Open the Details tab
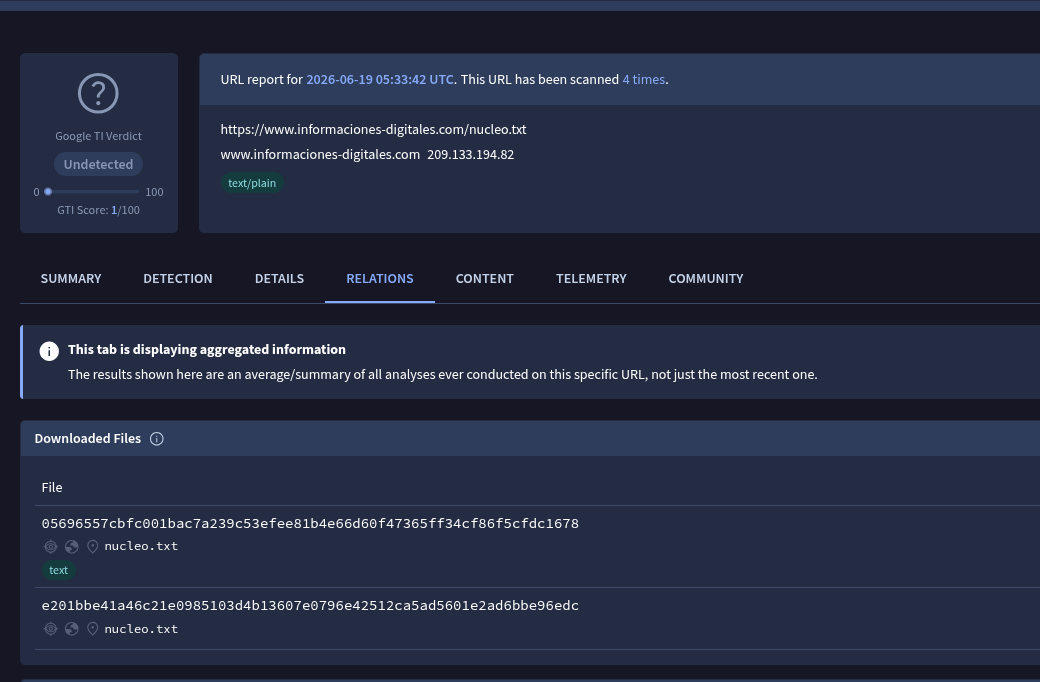 pos(279,279)
